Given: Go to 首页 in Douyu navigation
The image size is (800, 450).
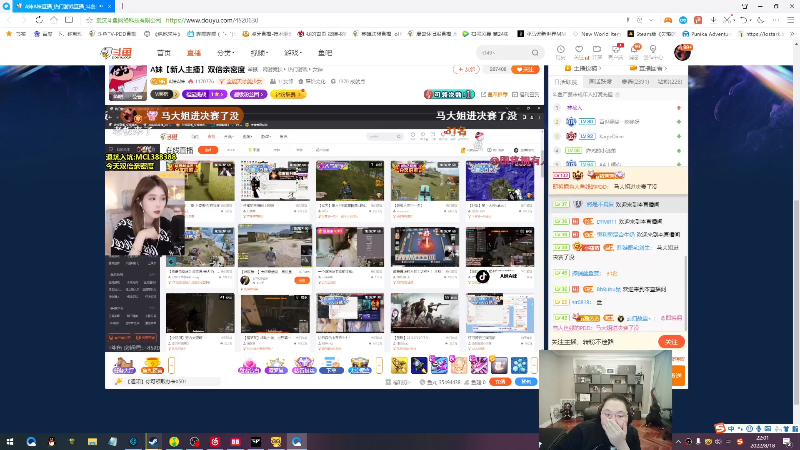Looking at the screenshot, I should 164,53.
